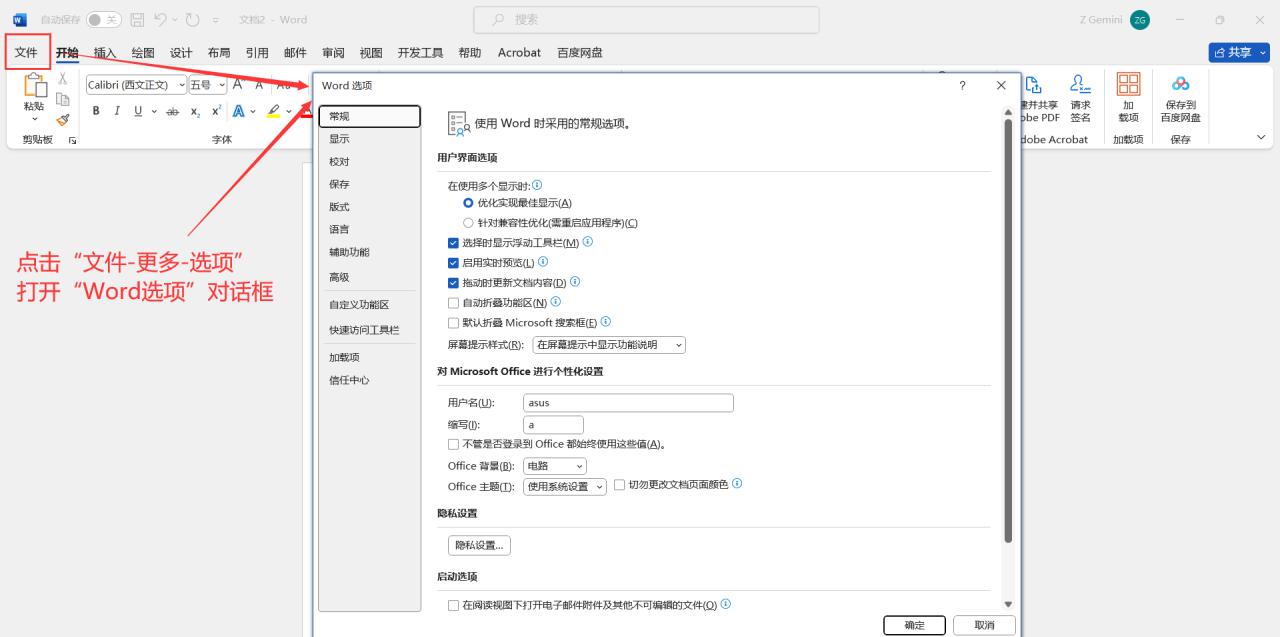This screenshot has height=637, width=1280.
Task: Click the Copy icon in clipboard group
Action: pos(62,99)
